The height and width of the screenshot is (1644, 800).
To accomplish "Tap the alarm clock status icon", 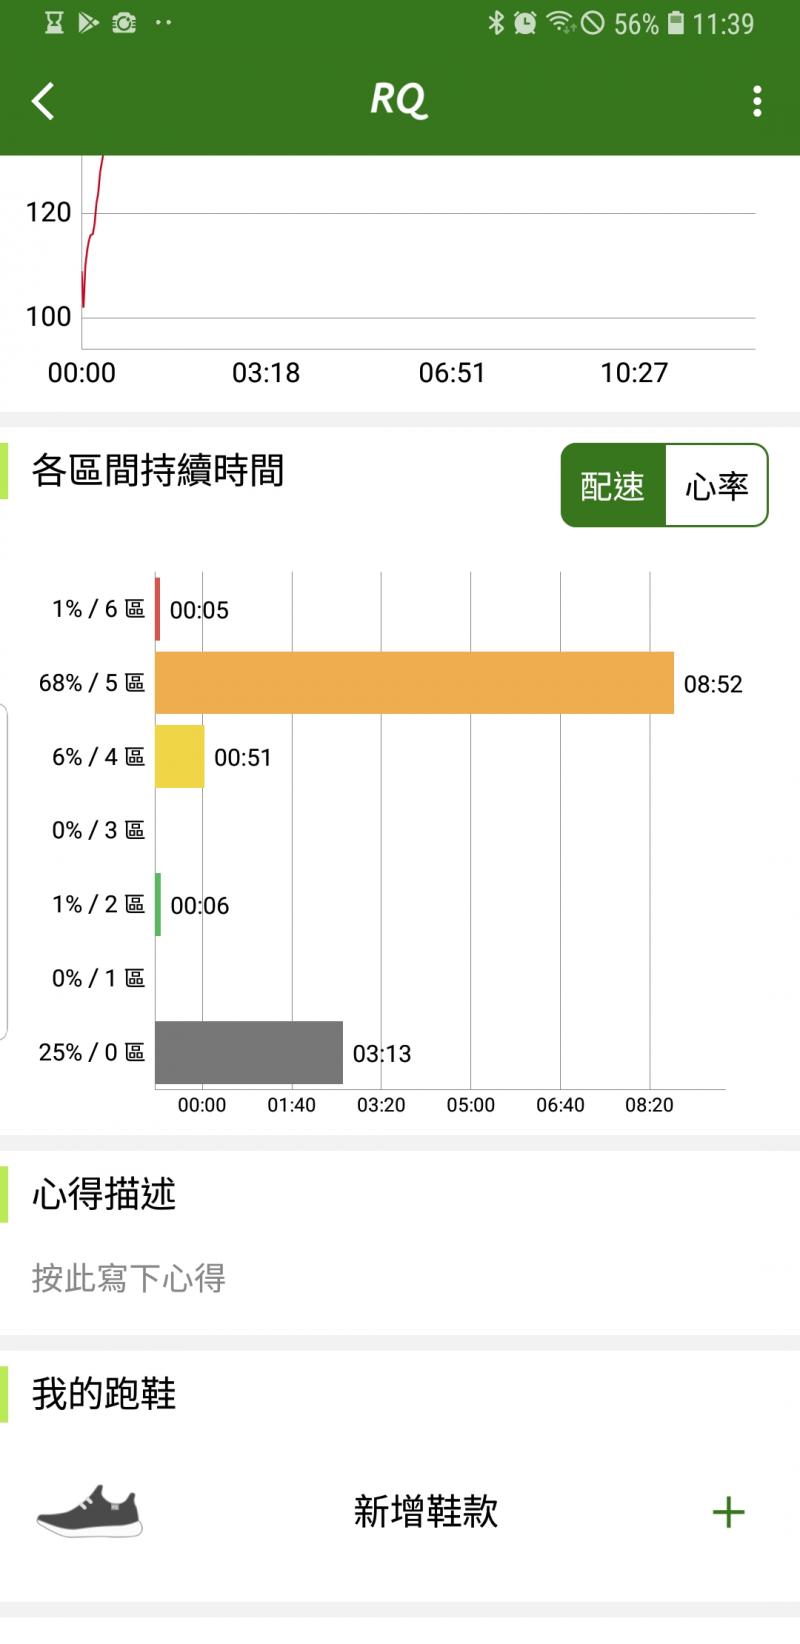I will coord(525,23).
